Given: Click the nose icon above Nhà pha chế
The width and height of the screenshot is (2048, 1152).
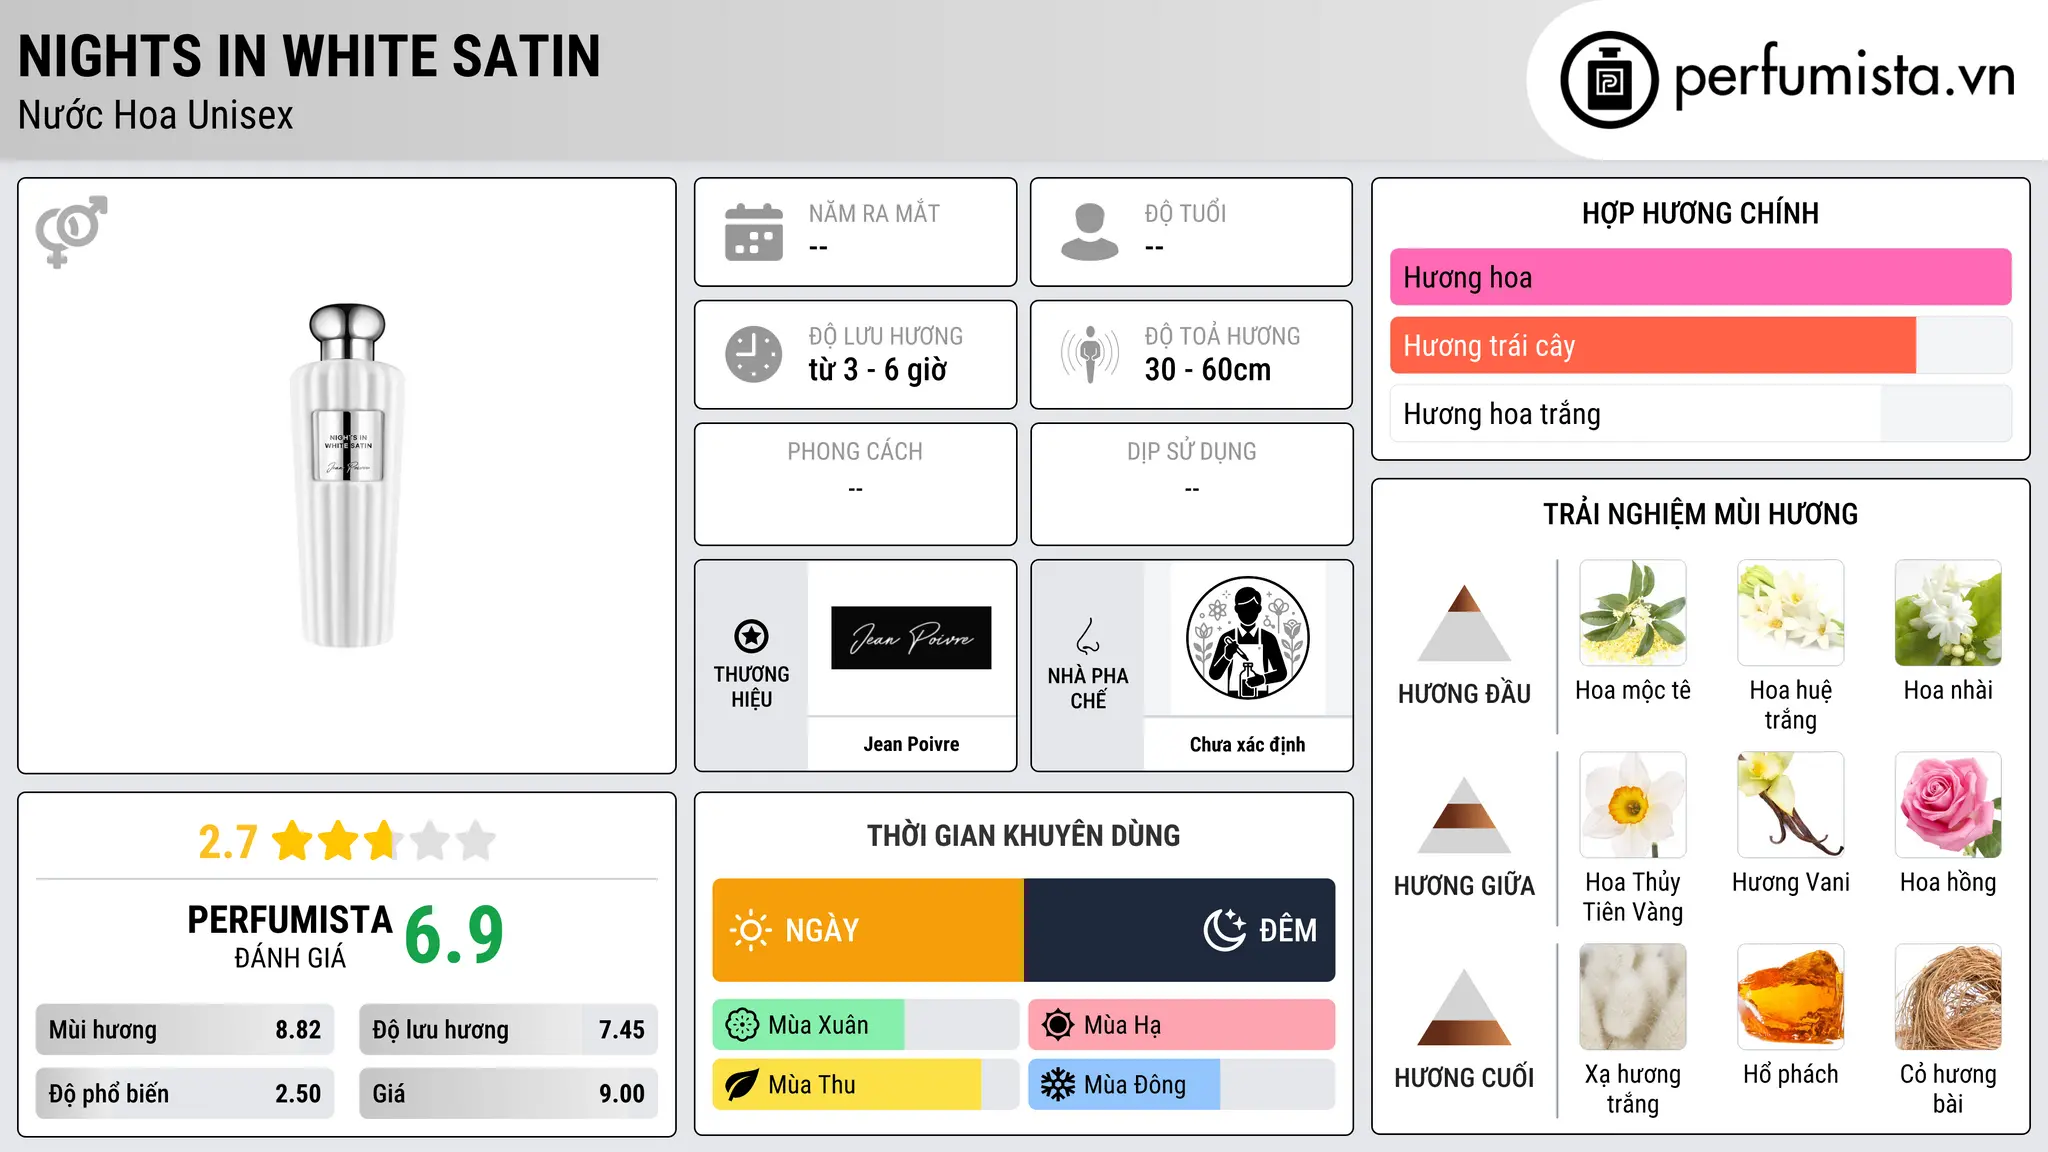Looking at the screenshot, I should coord(1088,636).
